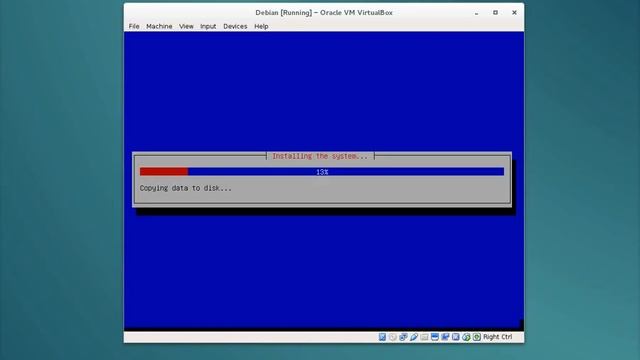This screenshot has width=640, height=360.
Task: Click the hard disk activity status icon
Action: 382,337
